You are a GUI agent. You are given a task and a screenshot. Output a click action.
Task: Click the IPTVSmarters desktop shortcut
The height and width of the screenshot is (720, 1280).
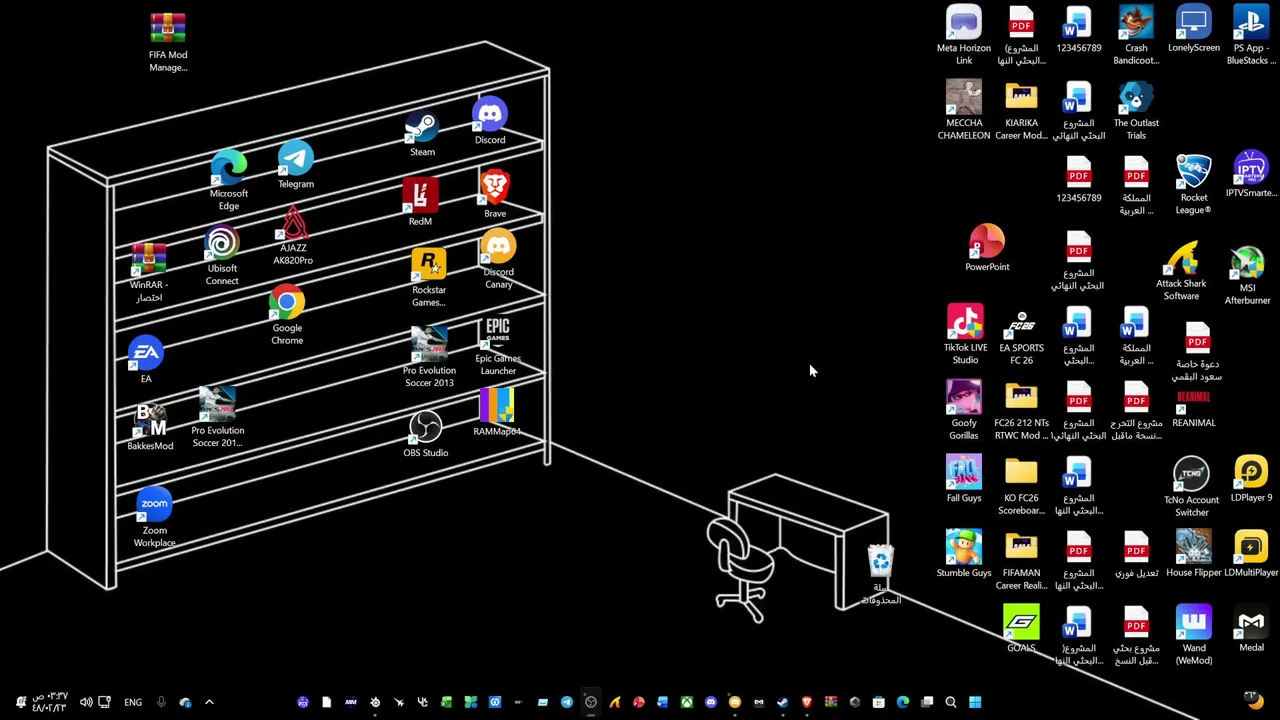coord(1251,175)
